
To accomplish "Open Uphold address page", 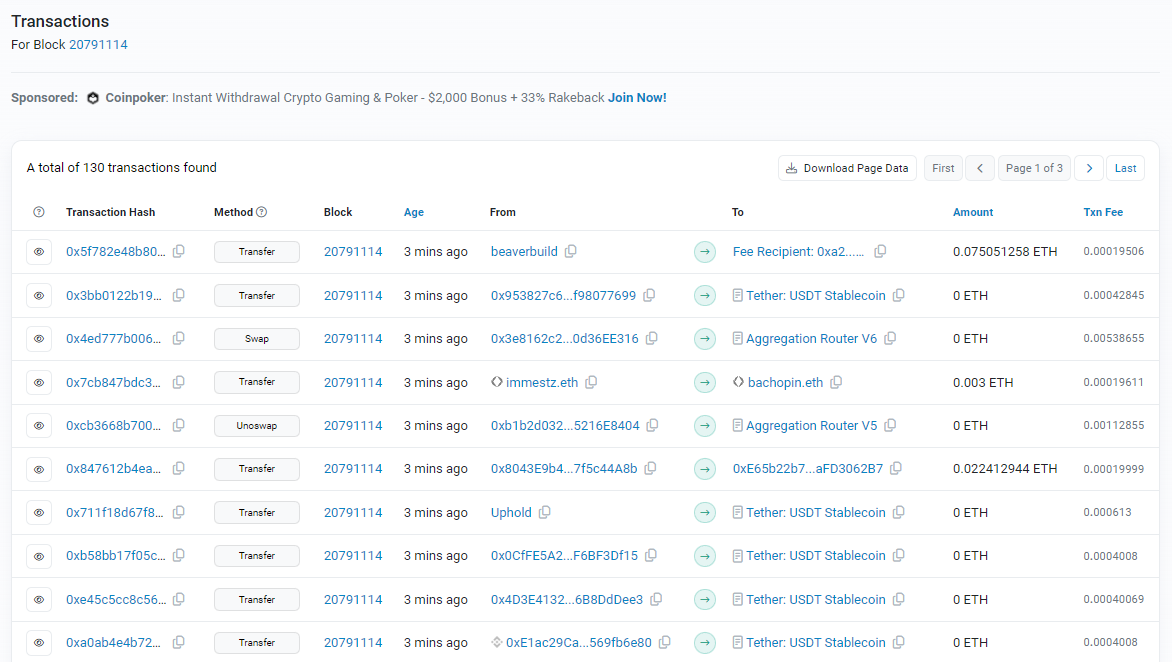I will (511, 513).
